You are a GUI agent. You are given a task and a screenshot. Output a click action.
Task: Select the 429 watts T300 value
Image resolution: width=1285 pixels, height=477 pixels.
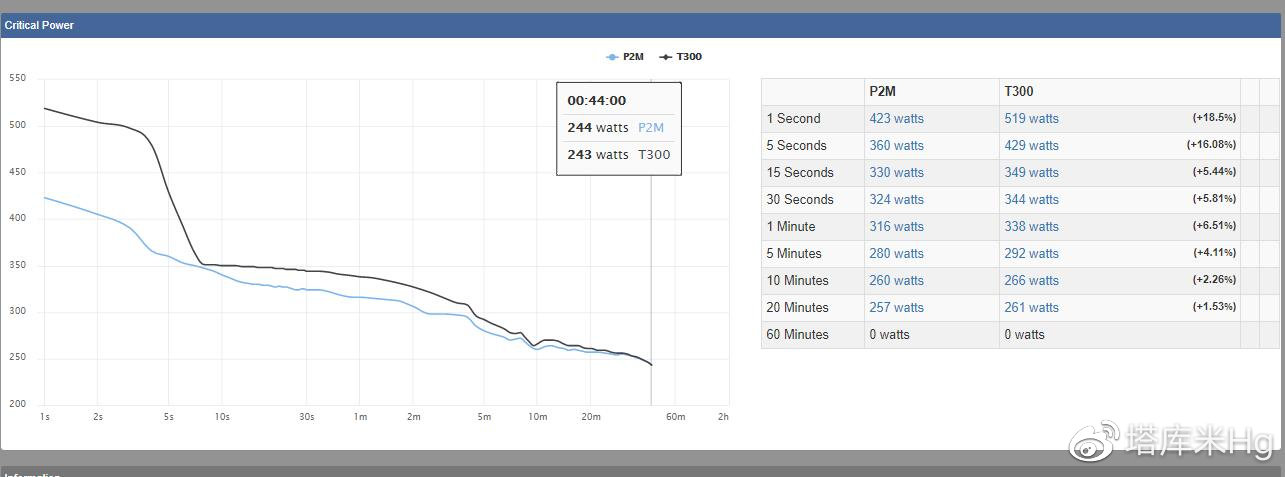[x=1031, y=145]
